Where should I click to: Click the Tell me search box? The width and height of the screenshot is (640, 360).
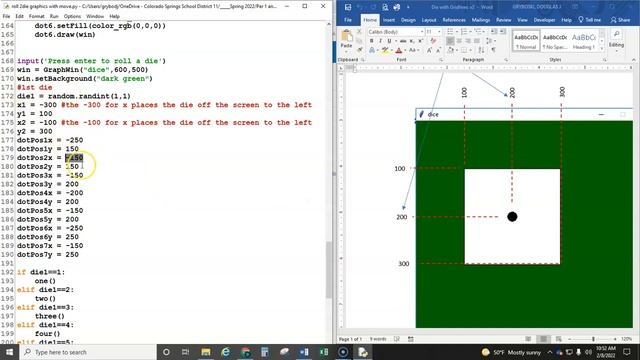589,20
